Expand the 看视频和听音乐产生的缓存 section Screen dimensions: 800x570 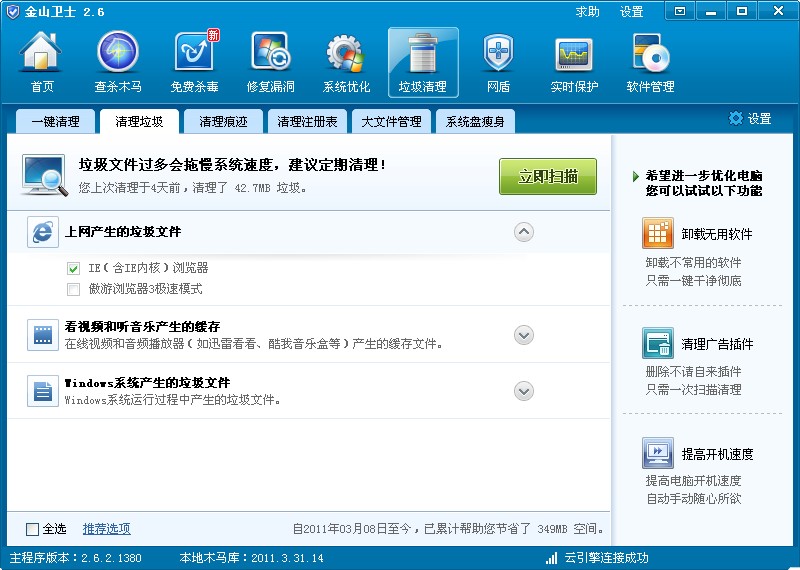[x=523, y=335]
